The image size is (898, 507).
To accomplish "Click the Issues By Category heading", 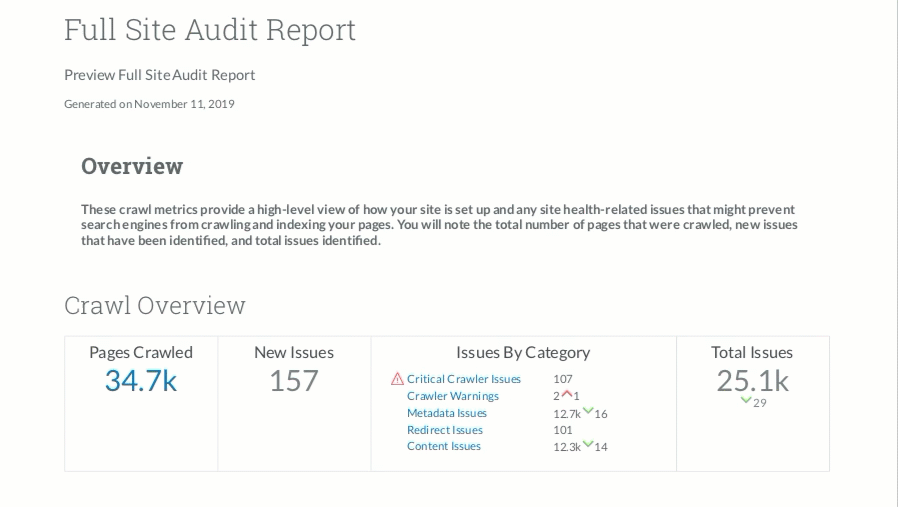I will coord(523,352).
